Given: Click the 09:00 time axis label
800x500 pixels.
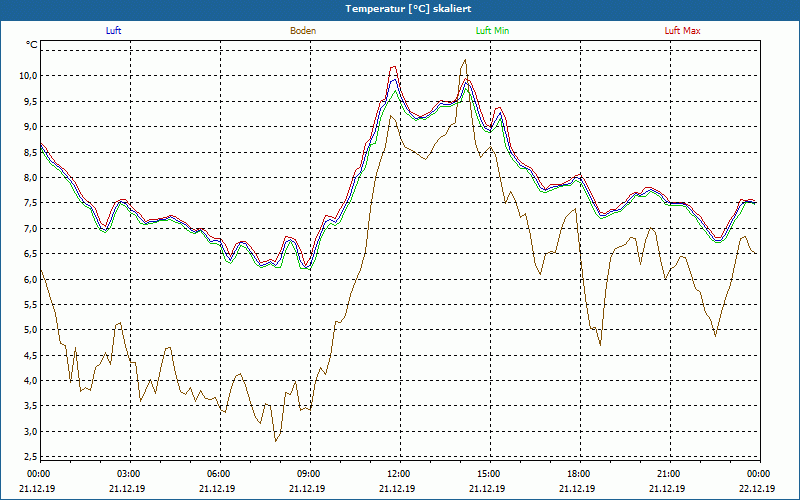Looking at the screenshot, I should [x=311, y=474].
